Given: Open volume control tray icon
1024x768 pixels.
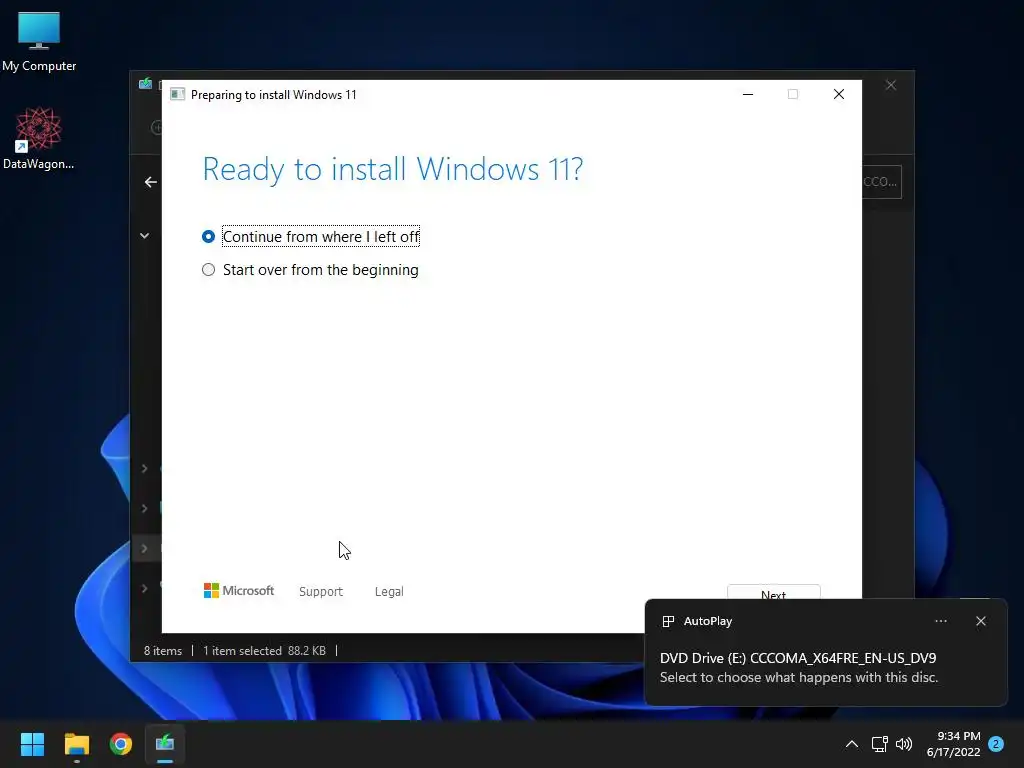Looking at the screenshot, I should [x=904, y=744].
